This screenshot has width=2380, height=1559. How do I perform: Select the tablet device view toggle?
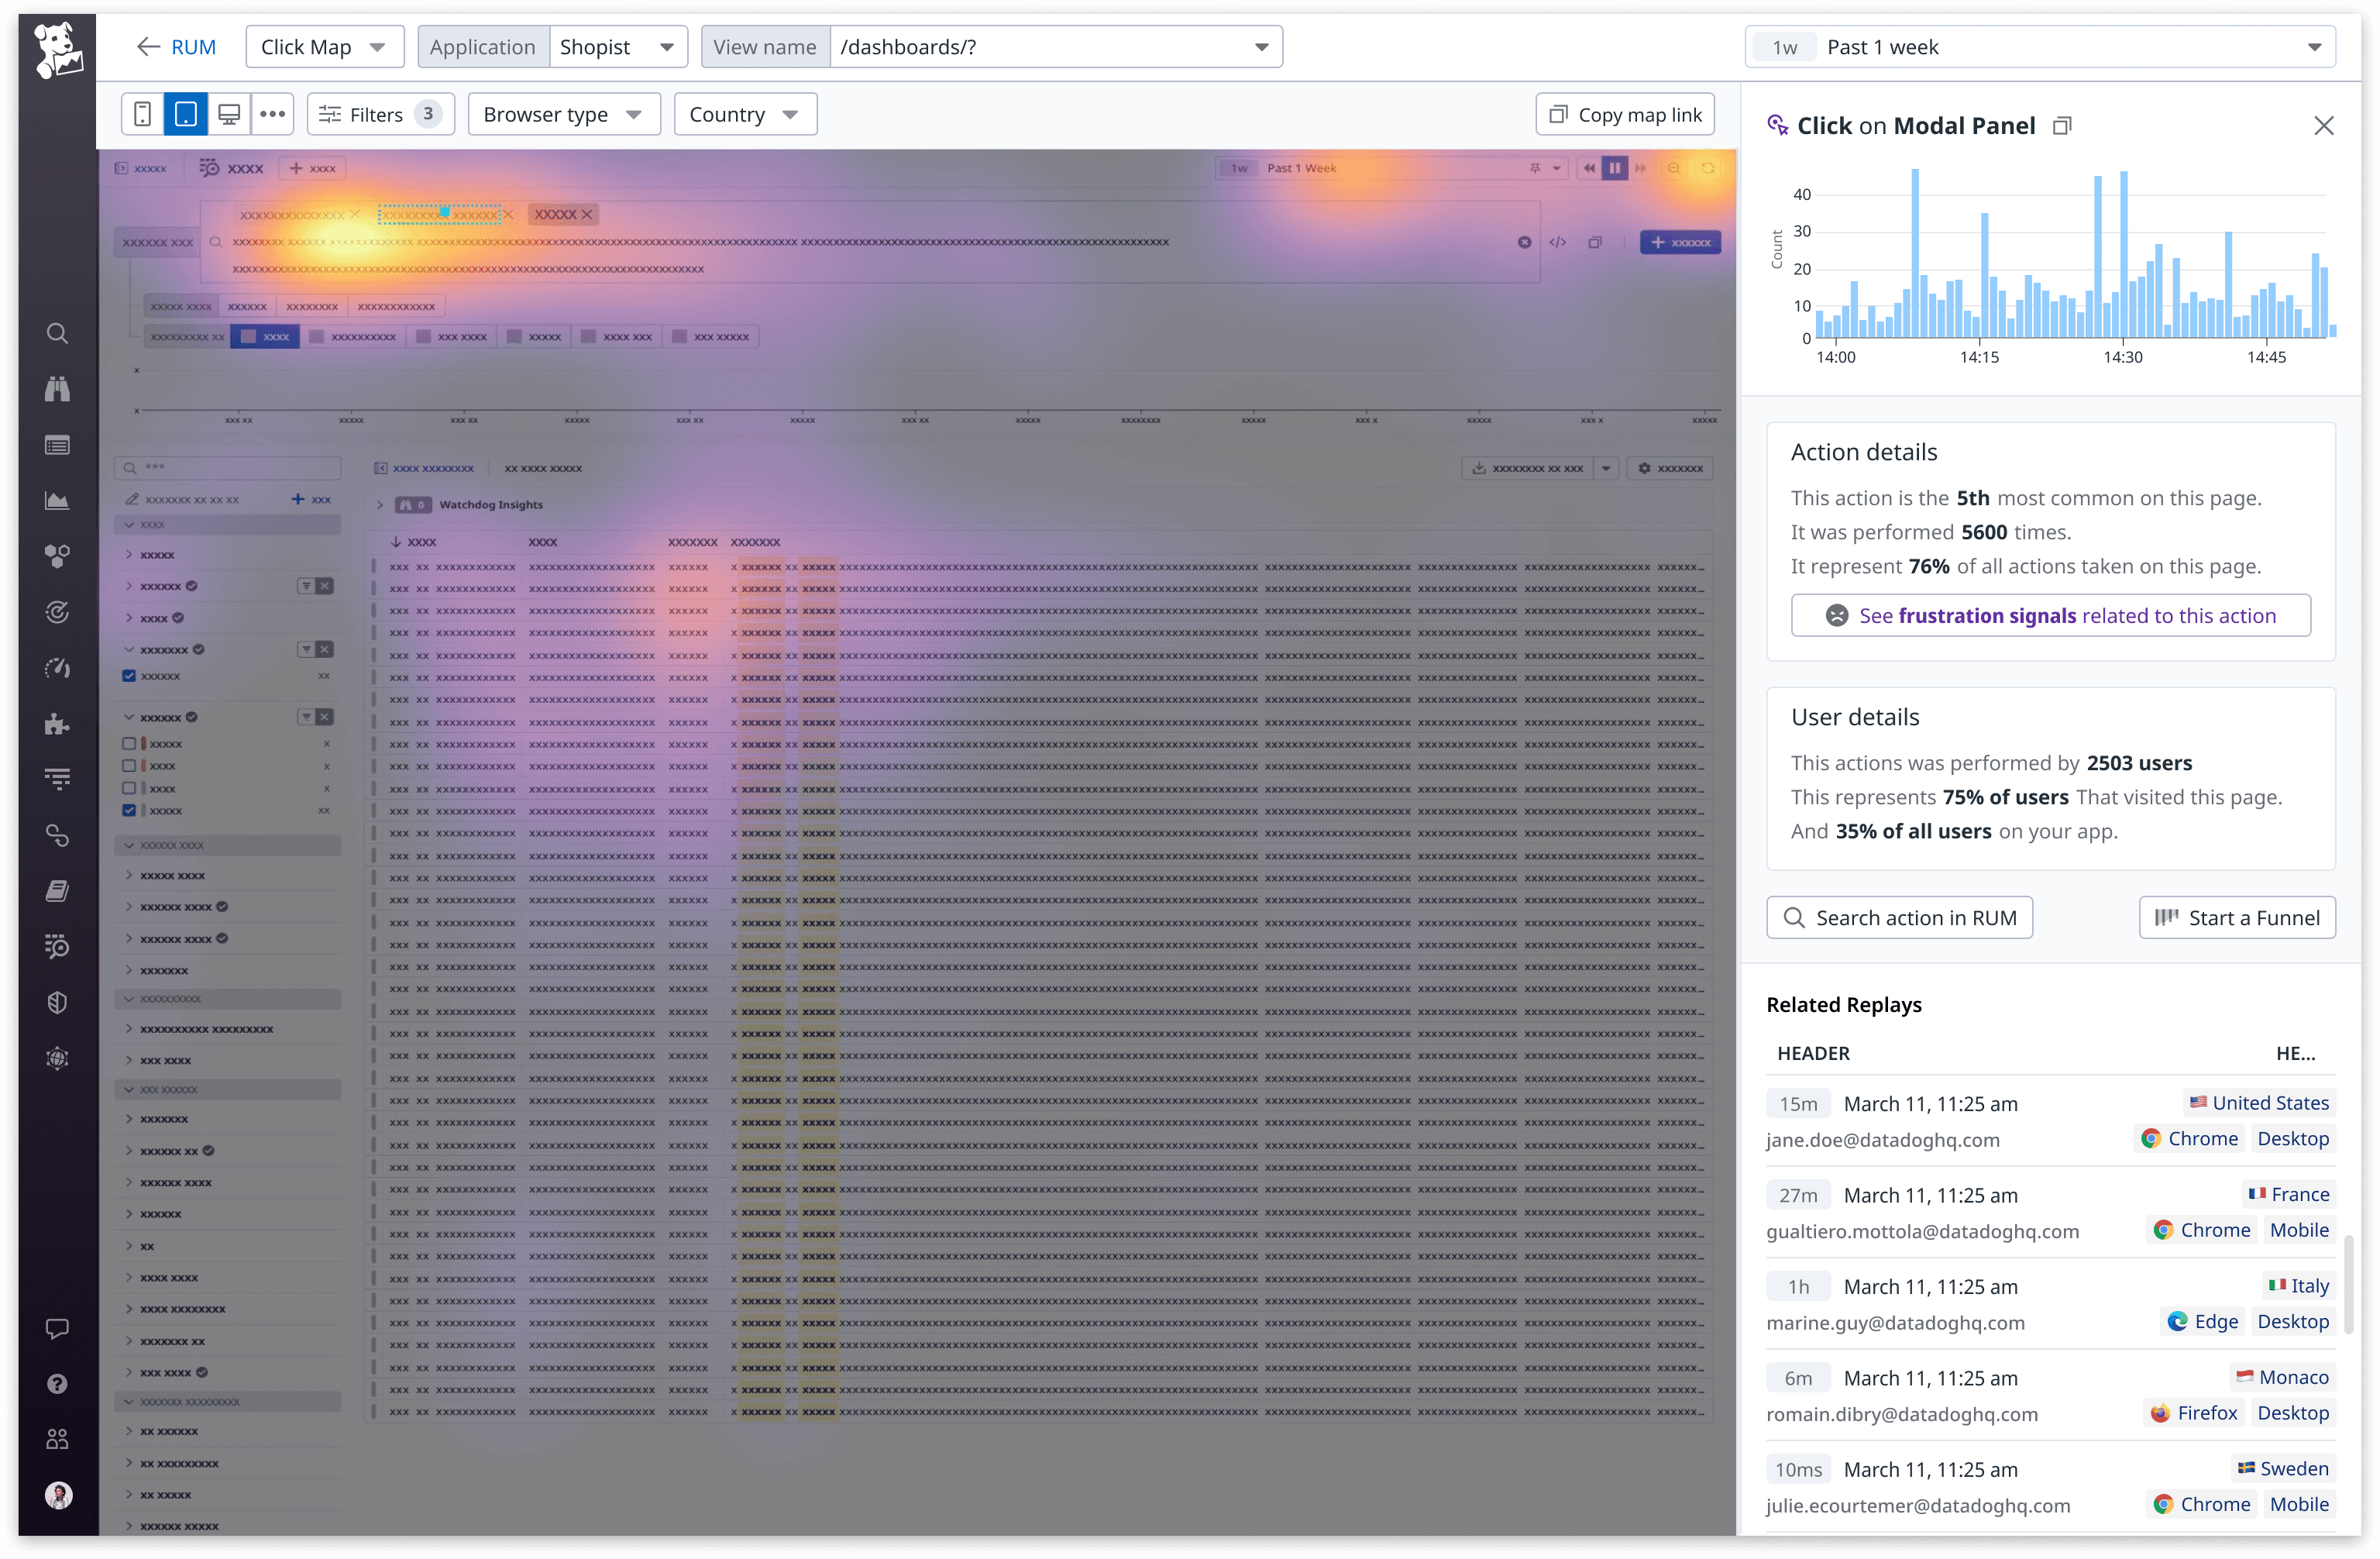coord(186,114)
